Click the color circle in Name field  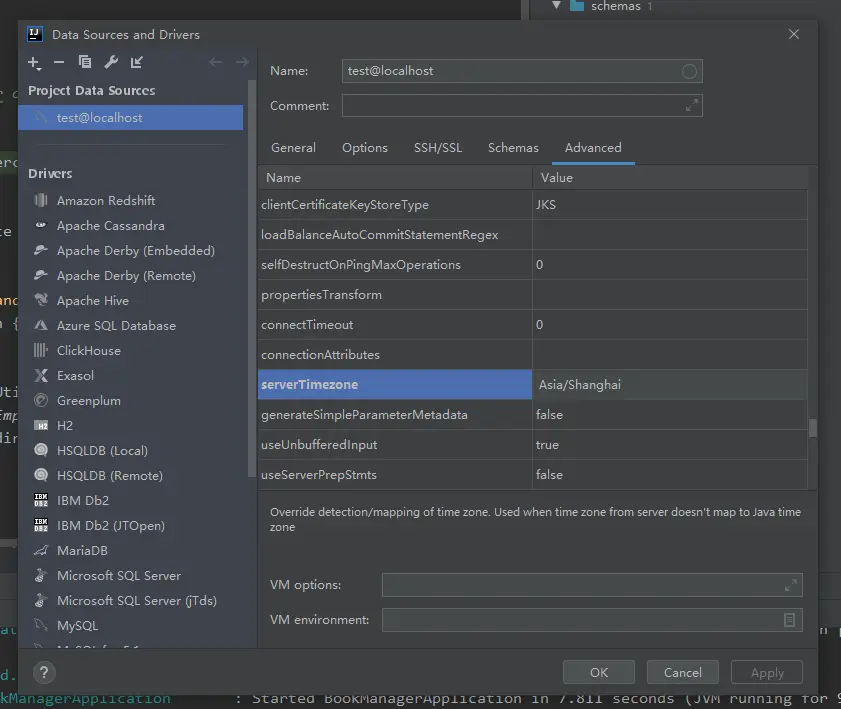click(689, 71)
